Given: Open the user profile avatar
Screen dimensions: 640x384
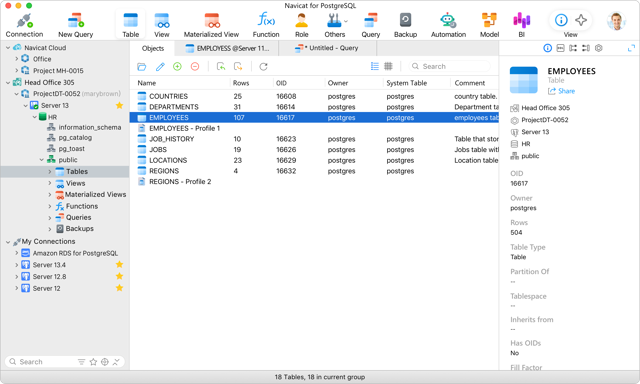Looking at the screenshot, I should pyautogui.click(x=616, y=21).
